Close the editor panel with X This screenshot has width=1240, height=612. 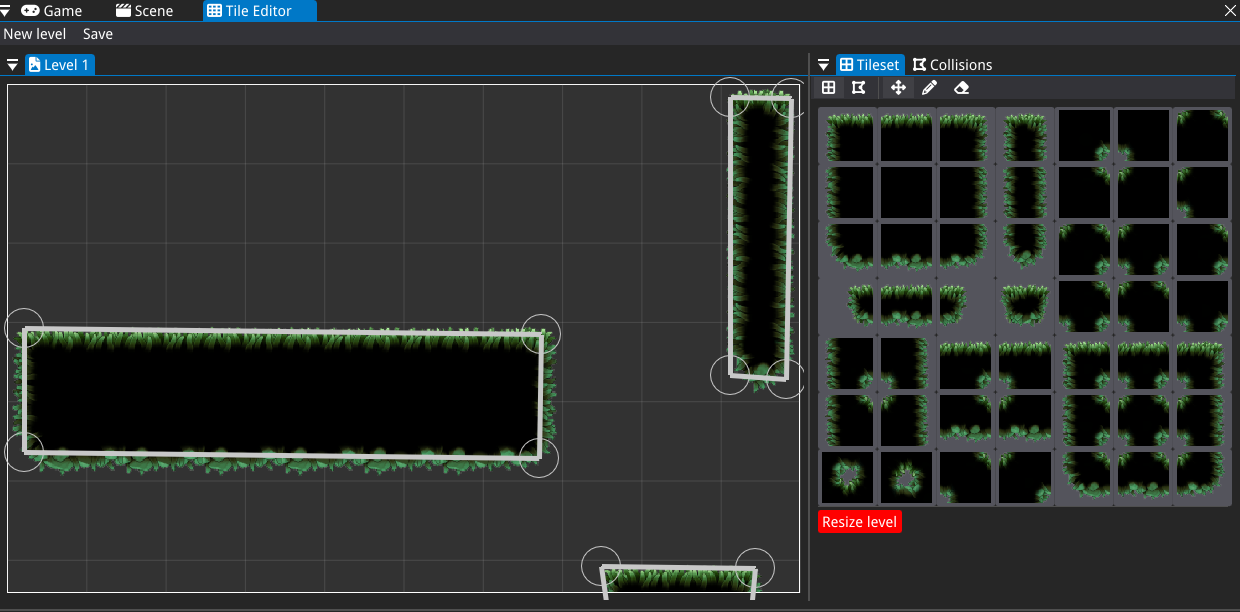click(x=1230, y=11)
